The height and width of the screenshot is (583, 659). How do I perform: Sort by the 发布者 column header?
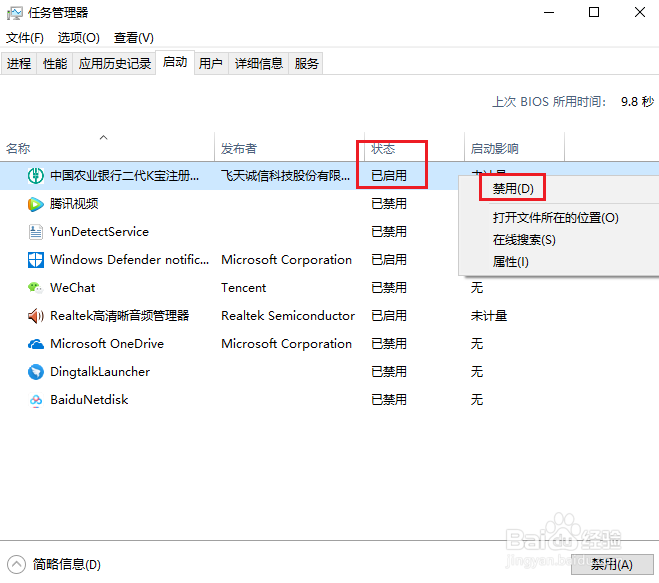coord(290,148)
